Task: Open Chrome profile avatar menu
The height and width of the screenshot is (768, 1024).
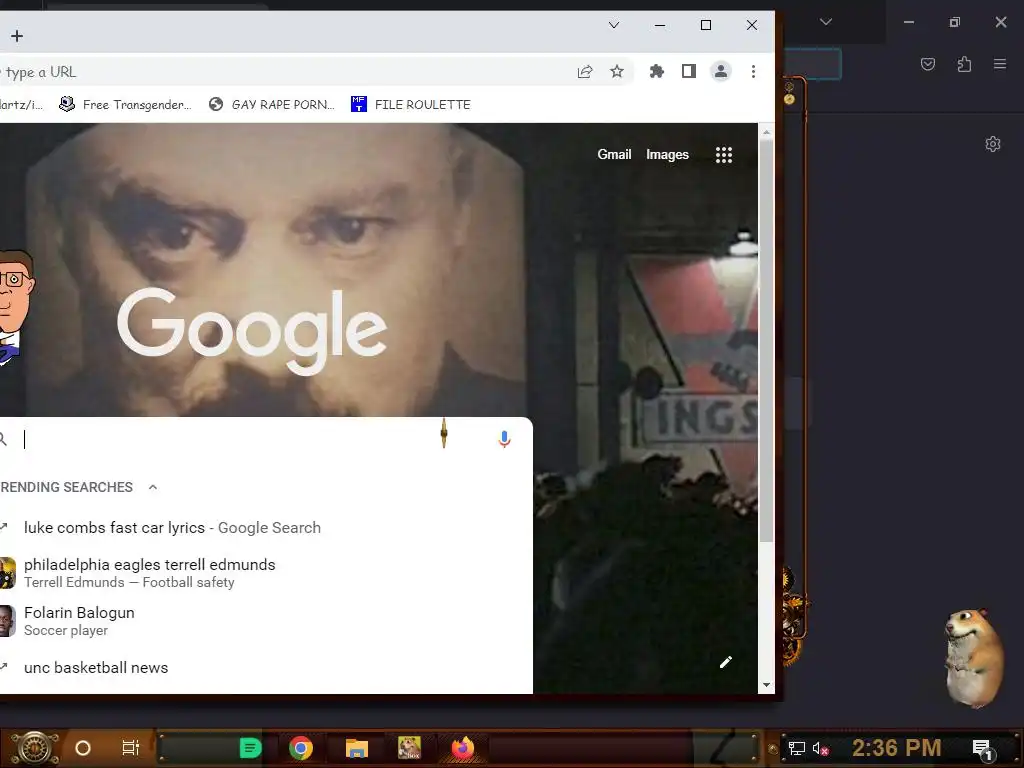Action: (720, 71)
